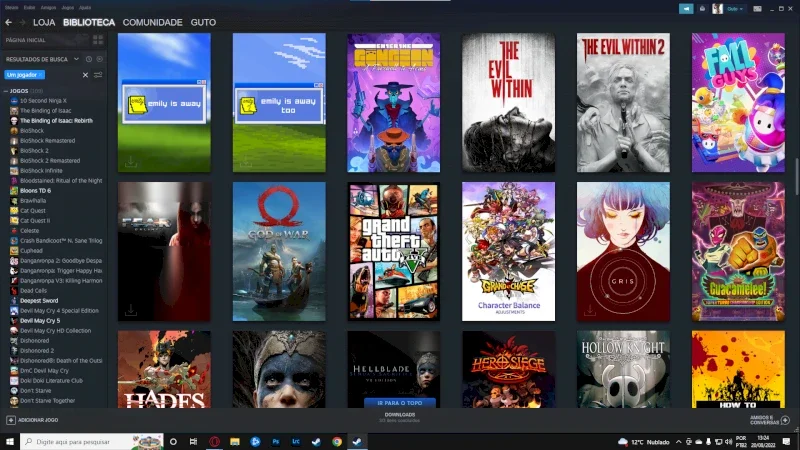Open advanced filter sliders icon
Viewport: 800px width, 450px height.
(x=98, y=75)
